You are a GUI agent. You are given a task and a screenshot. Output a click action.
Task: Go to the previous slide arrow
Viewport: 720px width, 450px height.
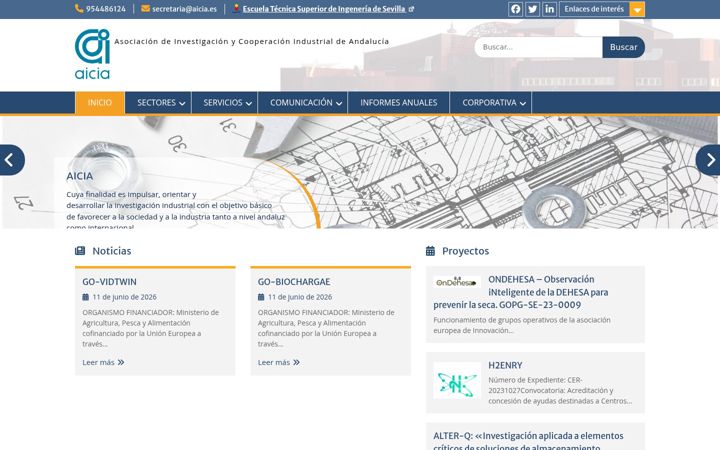9,160
